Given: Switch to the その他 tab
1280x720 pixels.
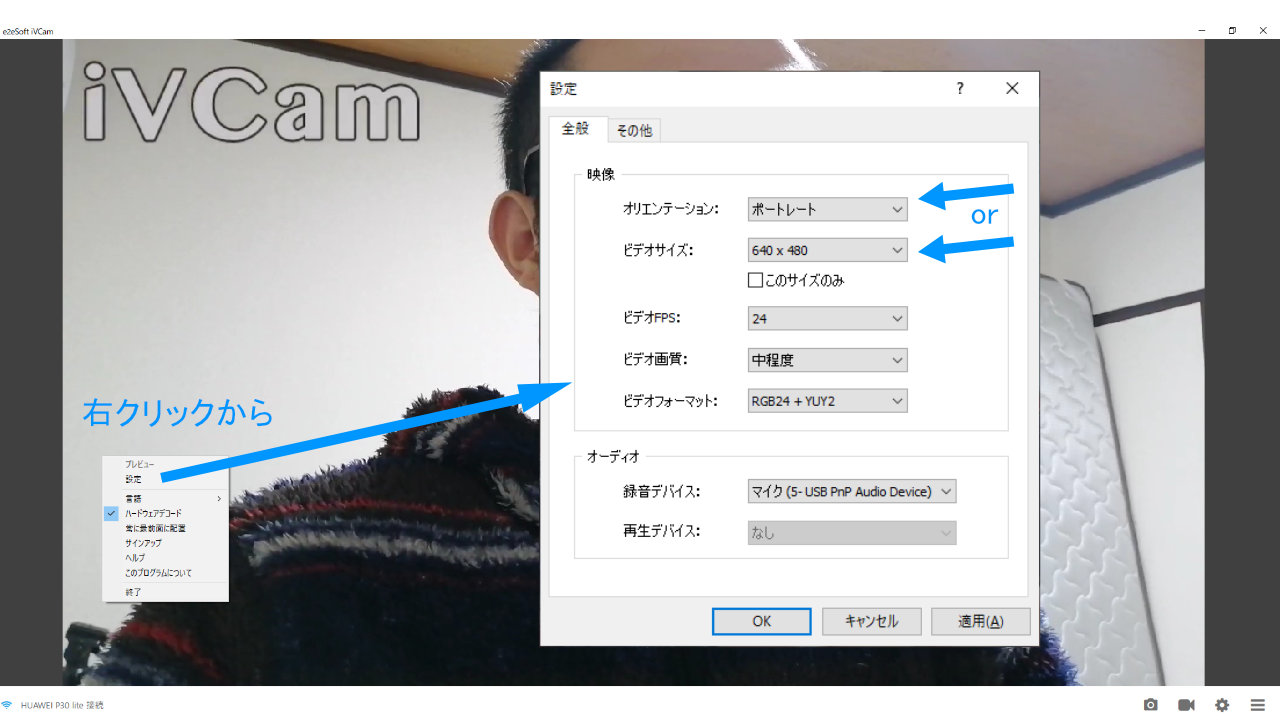Looking at the screenshot, I should click(634, 131).
